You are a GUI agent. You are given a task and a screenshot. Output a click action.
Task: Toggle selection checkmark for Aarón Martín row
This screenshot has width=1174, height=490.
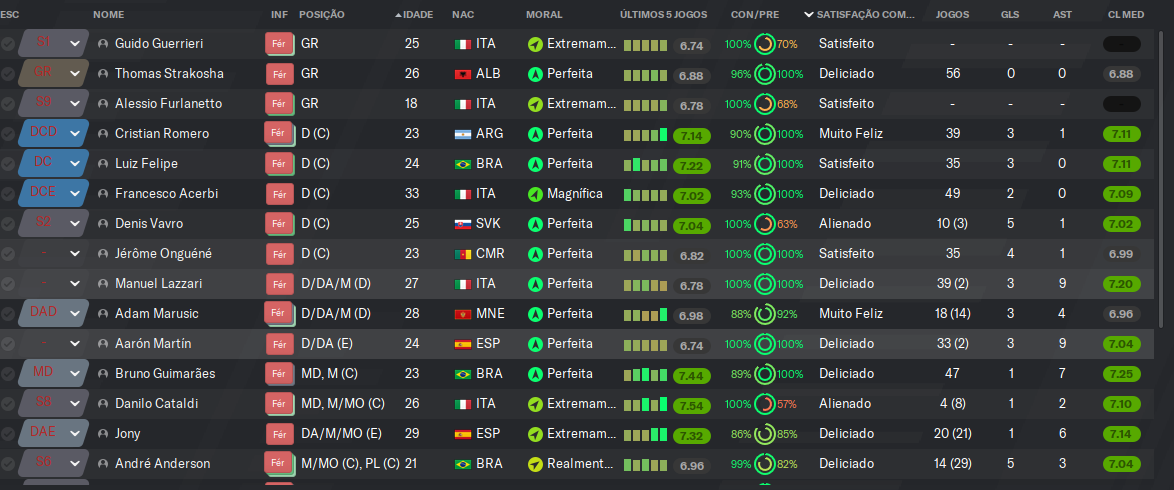coord(7,344)
